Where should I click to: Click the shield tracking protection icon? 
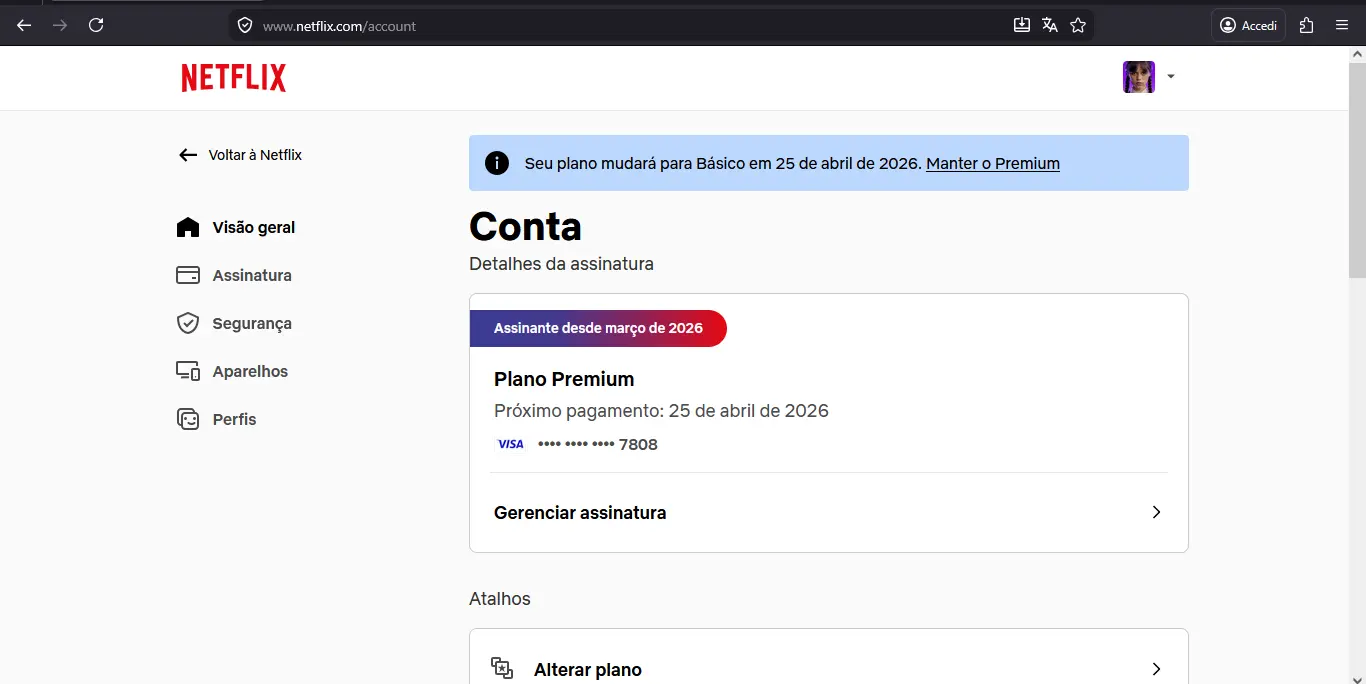(245, 25)
